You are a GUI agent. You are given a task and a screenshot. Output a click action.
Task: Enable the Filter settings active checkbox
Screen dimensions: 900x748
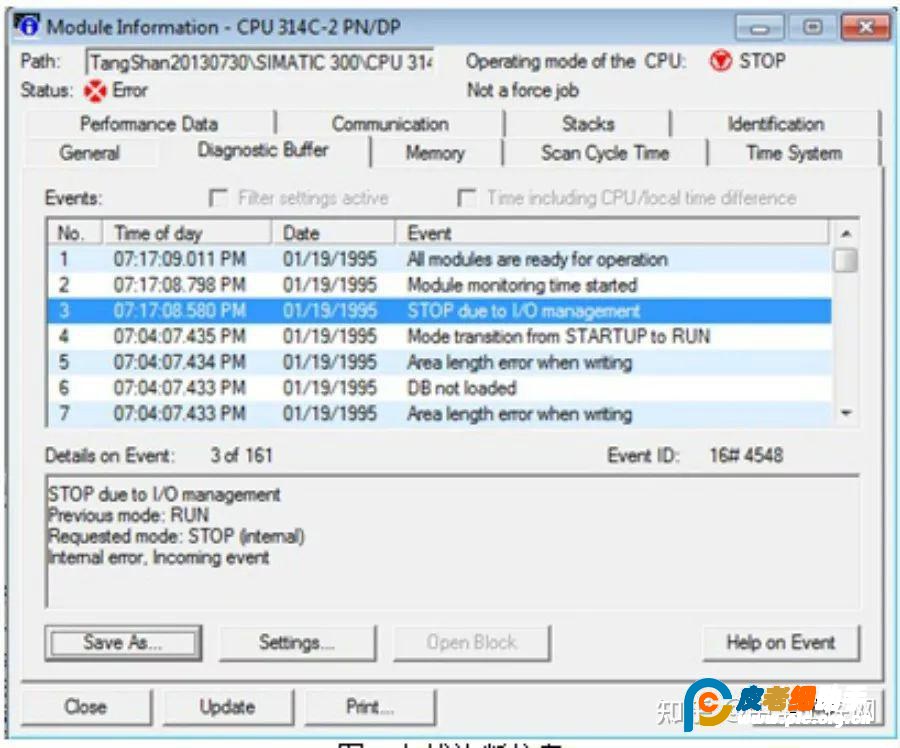218,198
